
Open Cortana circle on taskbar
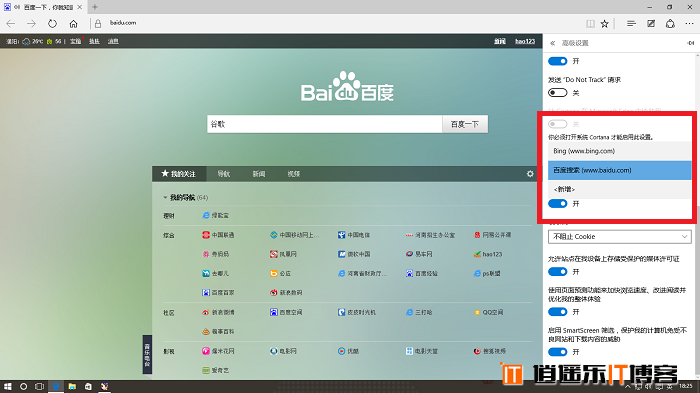click(23, 386)
